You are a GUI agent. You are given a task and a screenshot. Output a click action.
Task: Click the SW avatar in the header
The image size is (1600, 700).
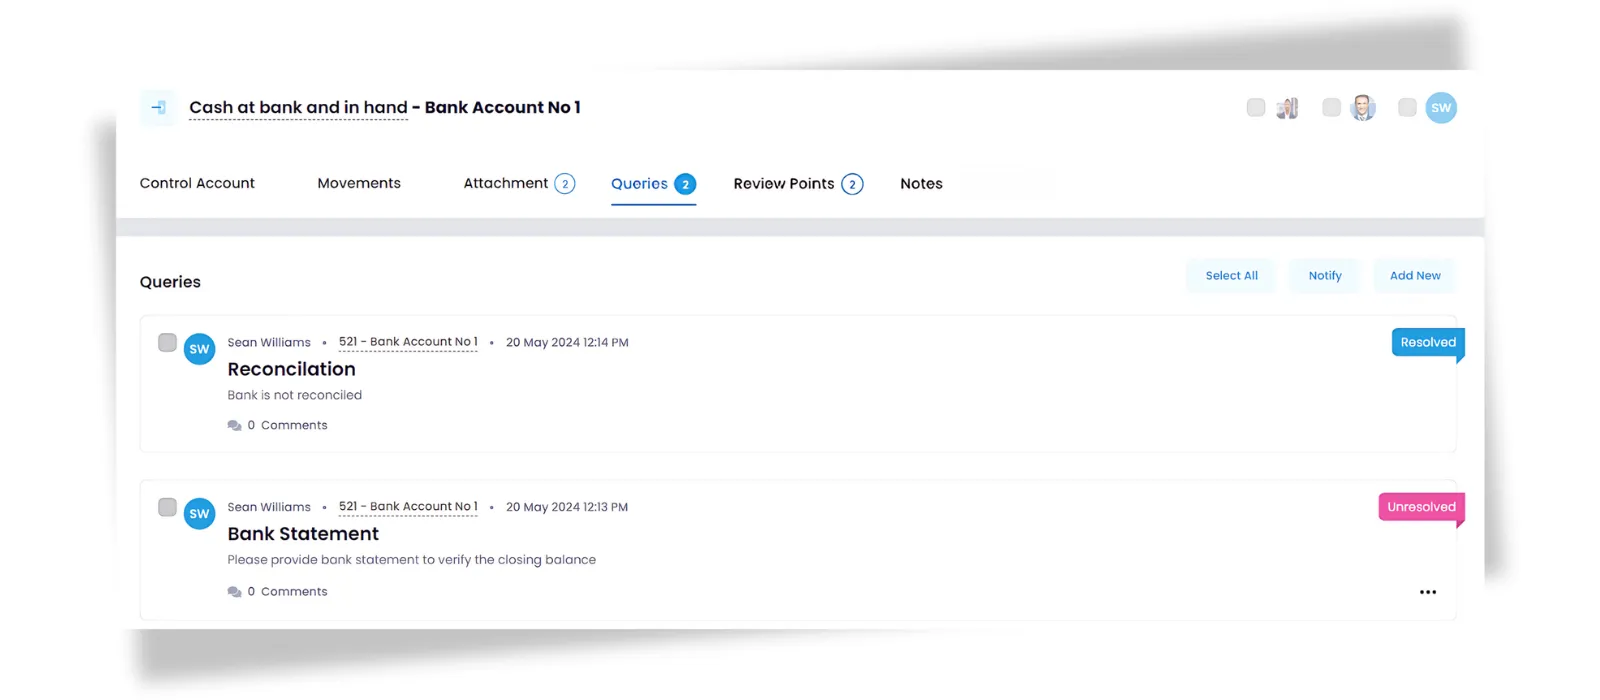[x=1440, y=108]
